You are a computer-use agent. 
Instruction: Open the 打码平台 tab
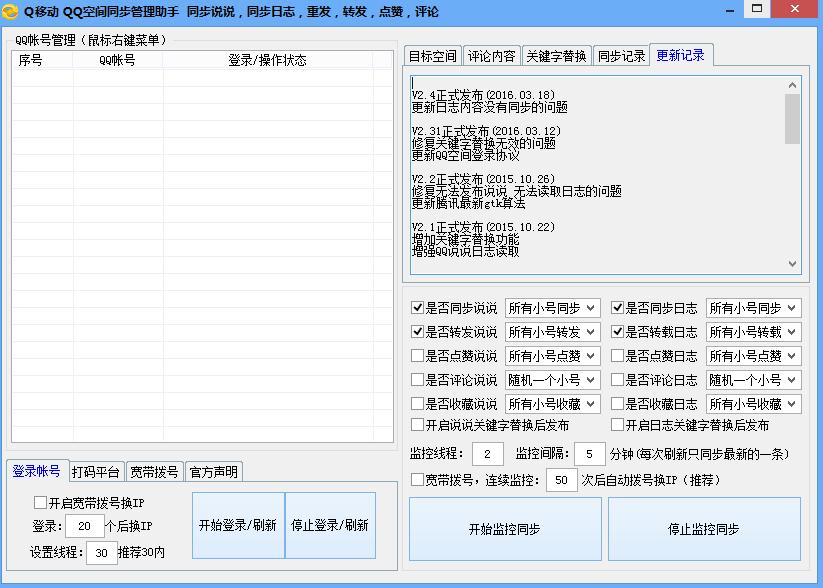96,472
